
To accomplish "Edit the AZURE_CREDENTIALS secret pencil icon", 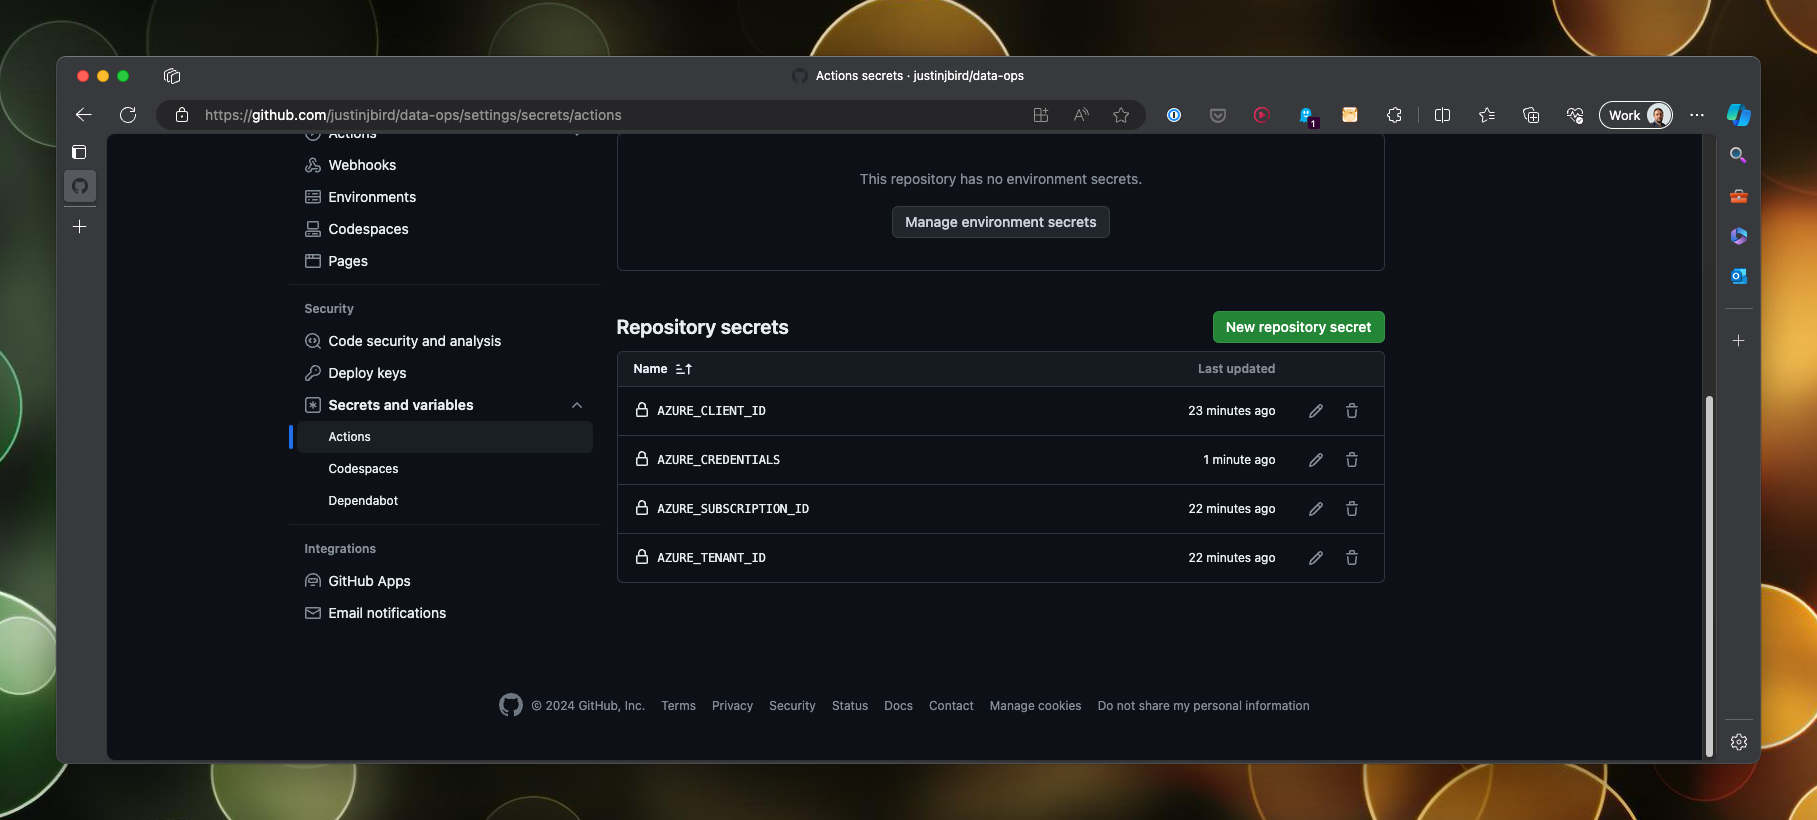I will click(x=1316, y=460).
